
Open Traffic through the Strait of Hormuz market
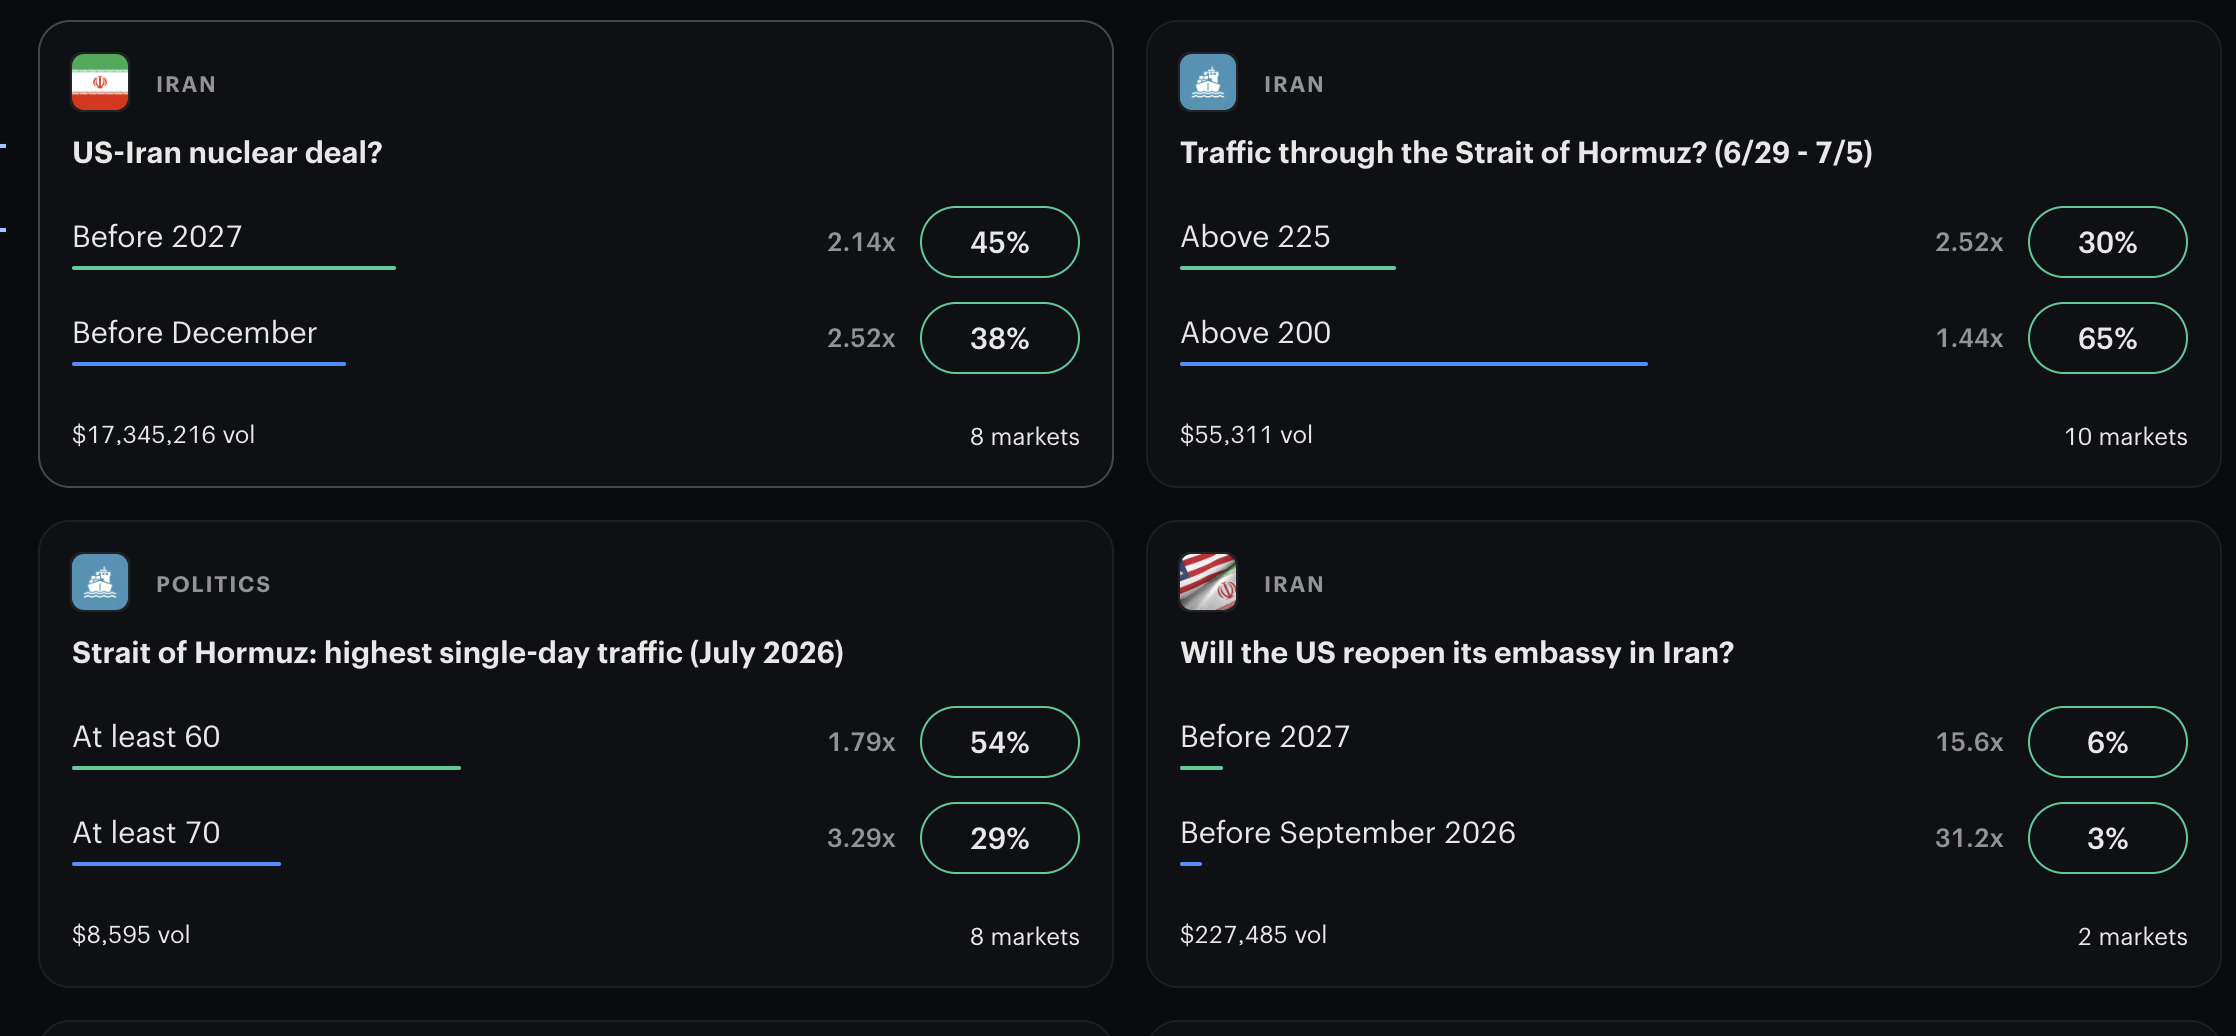pyautogui.click(x=1526, y=153)
